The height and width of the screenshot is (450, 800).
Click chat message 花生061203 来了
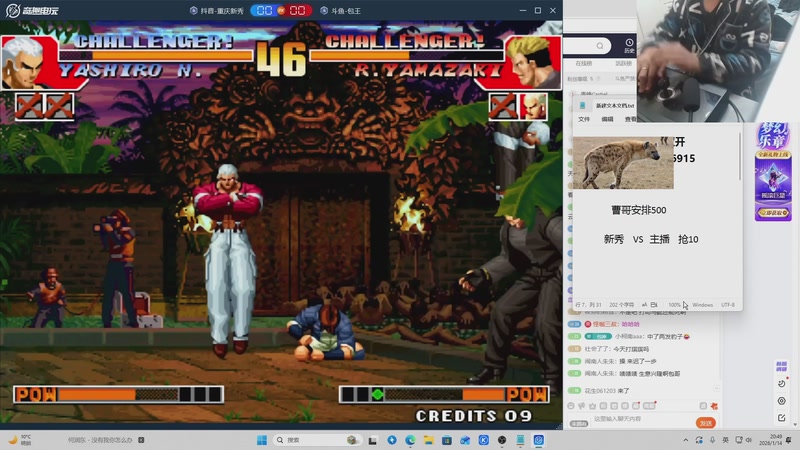tap(607, 391)
